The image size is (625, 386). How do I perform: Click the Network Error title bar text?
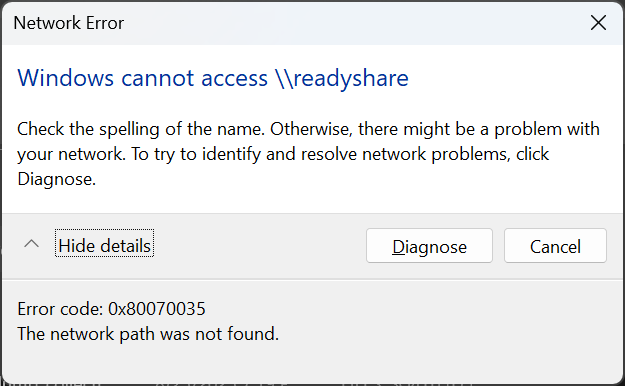[69, 23]
